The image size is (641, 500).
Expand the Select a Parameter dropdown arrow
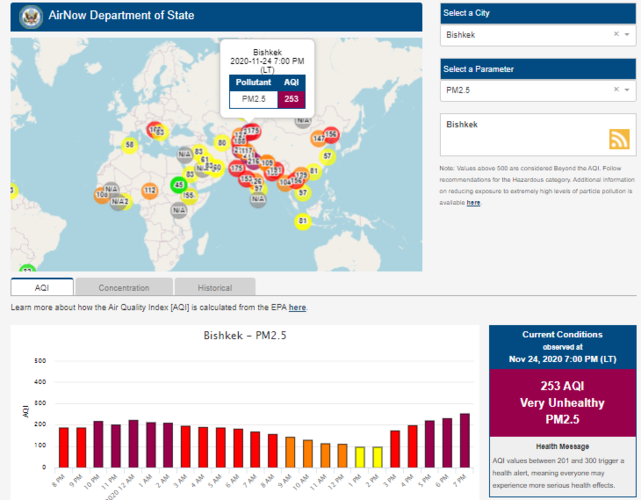(629, 91)
